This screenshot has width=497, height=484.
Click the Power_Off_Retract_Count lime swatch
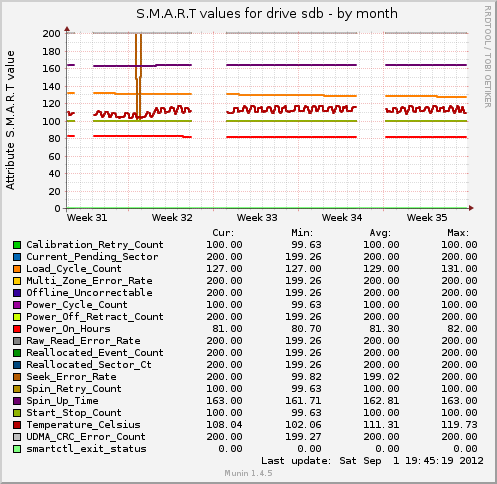pyautogui.click(x=17, y=317)
